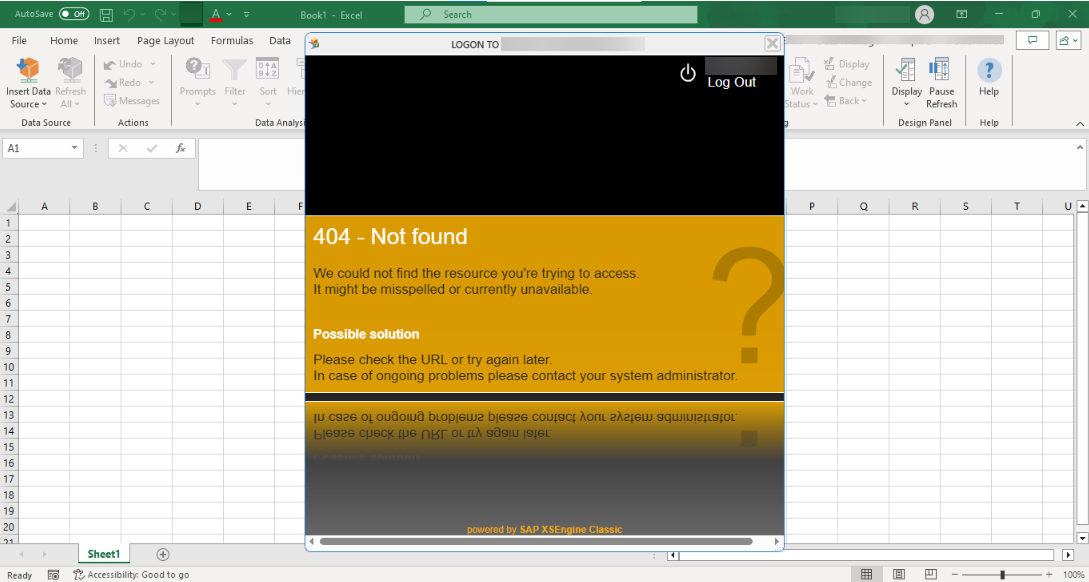Select column B header
1089x582 pixels.
(95, 206)
